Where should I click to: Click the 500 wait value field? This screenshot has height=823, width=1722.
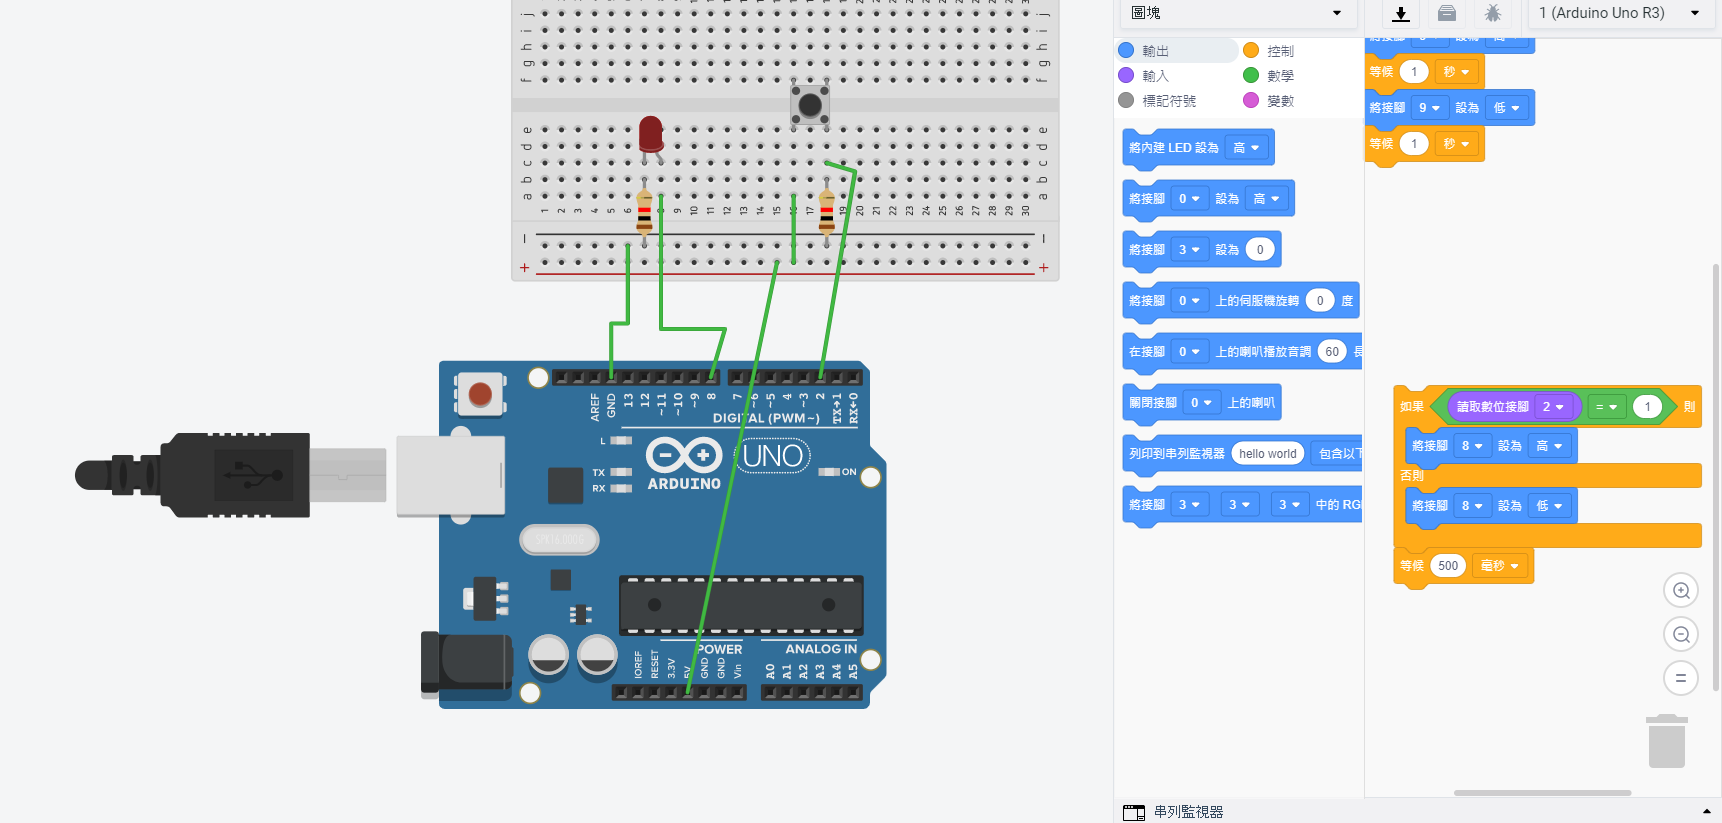(1447, 566)
